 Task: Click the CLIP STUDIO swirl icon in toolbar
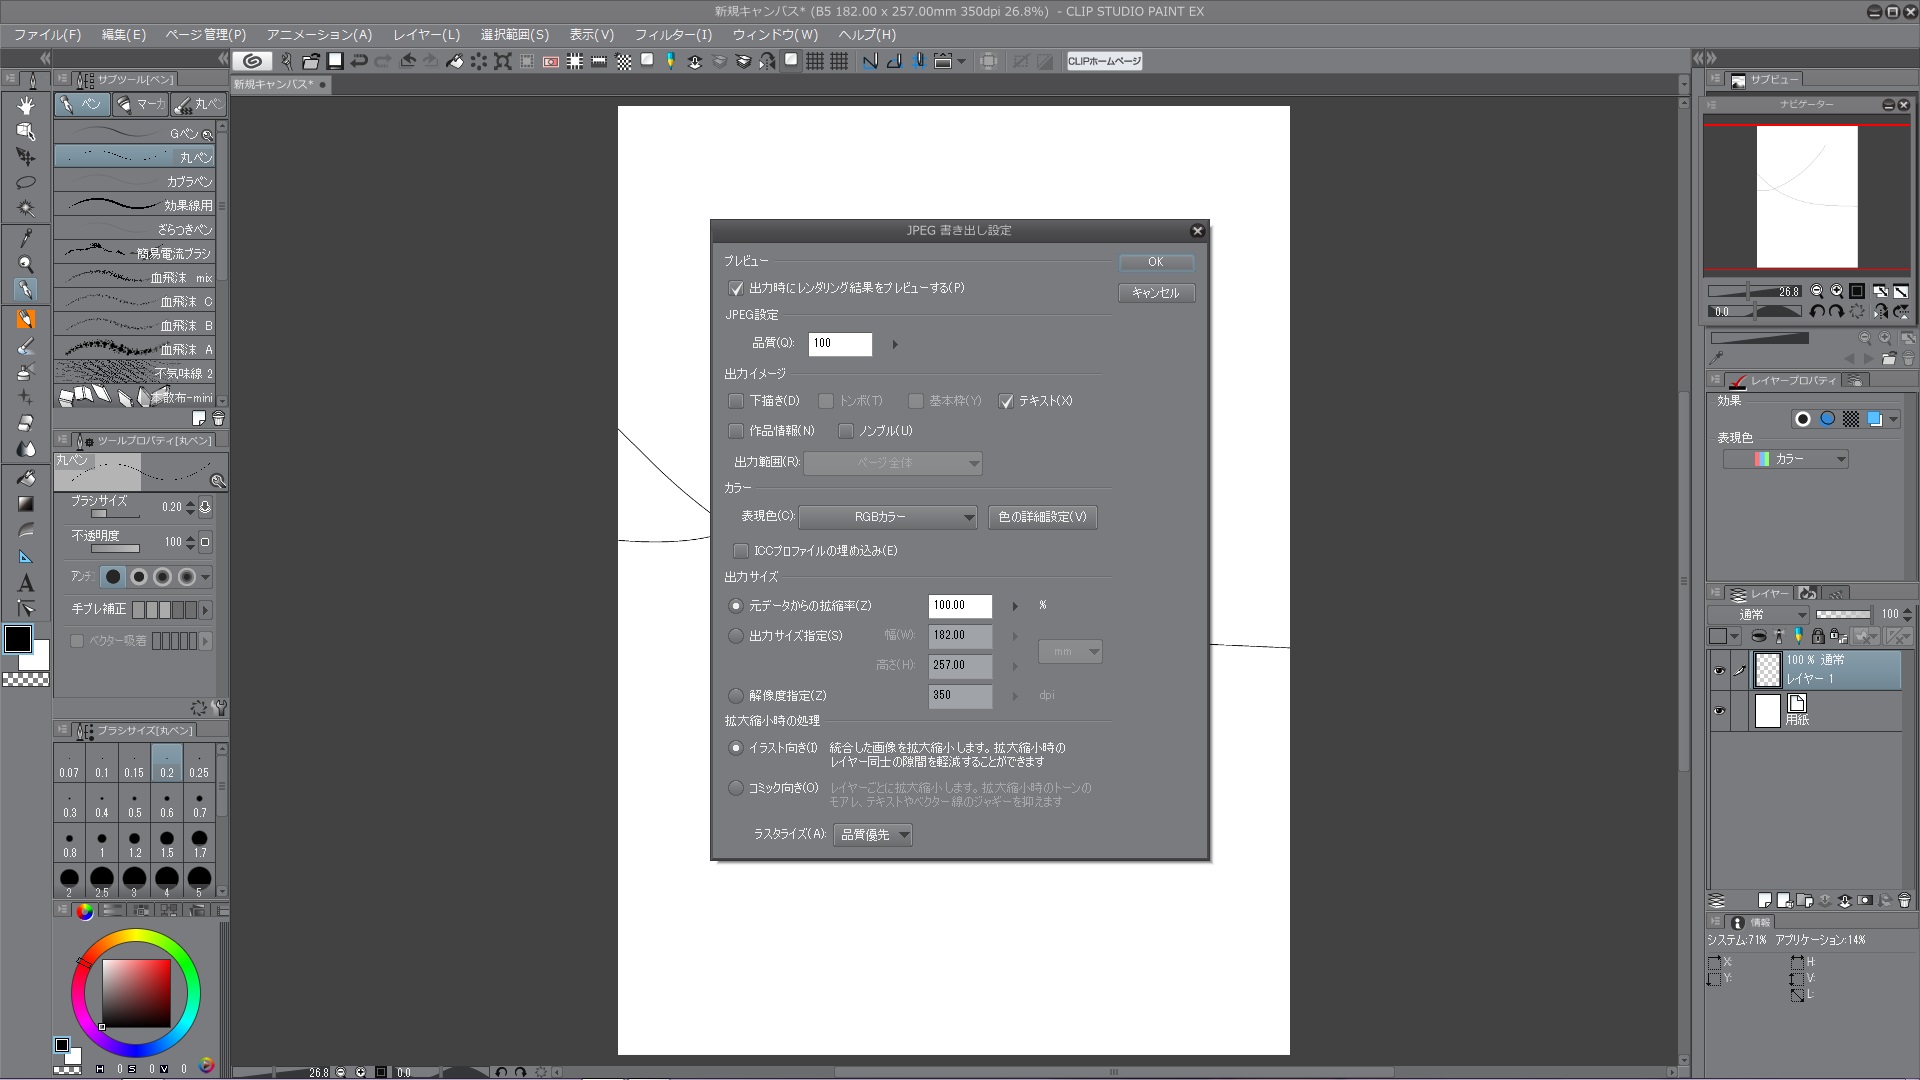(x=253, y=61)
